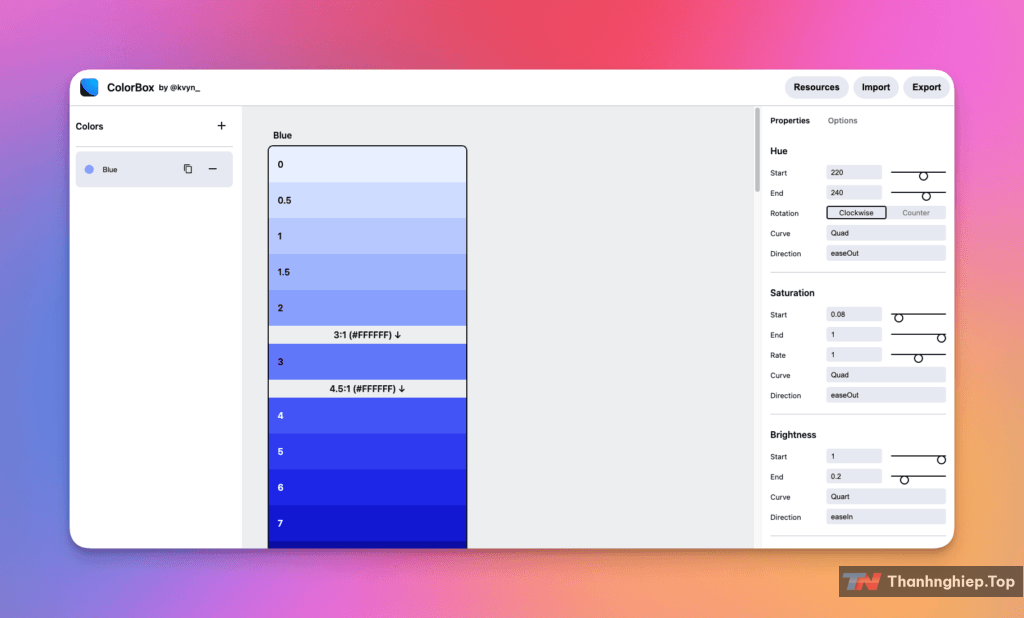This screenshot has width=1024, height=618.
Task: Open the @kvyn_ author link
Action: click(x=185, y=88)
